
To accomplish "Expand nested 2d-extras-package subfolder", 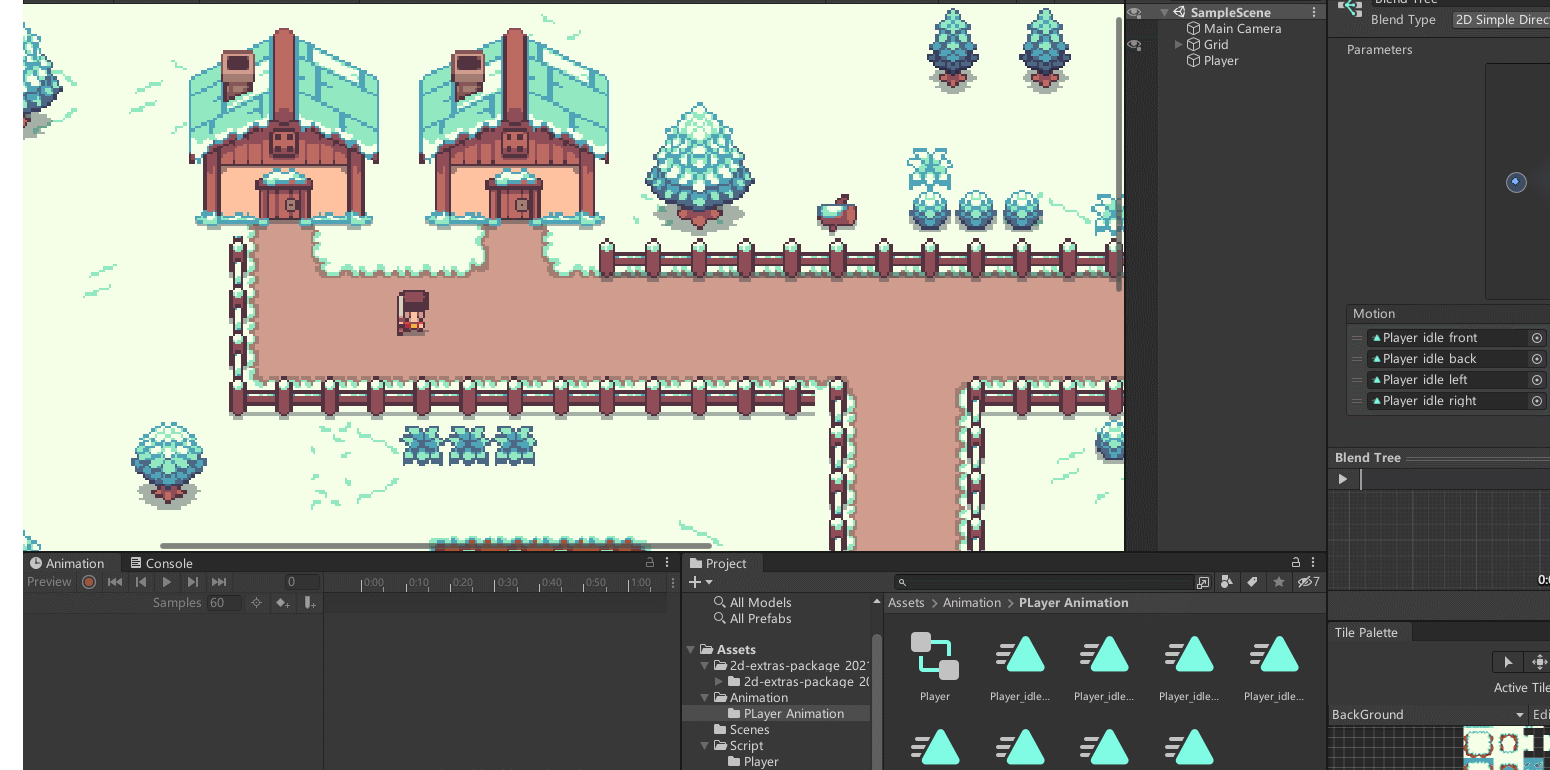I will click(x=719, y=682).
